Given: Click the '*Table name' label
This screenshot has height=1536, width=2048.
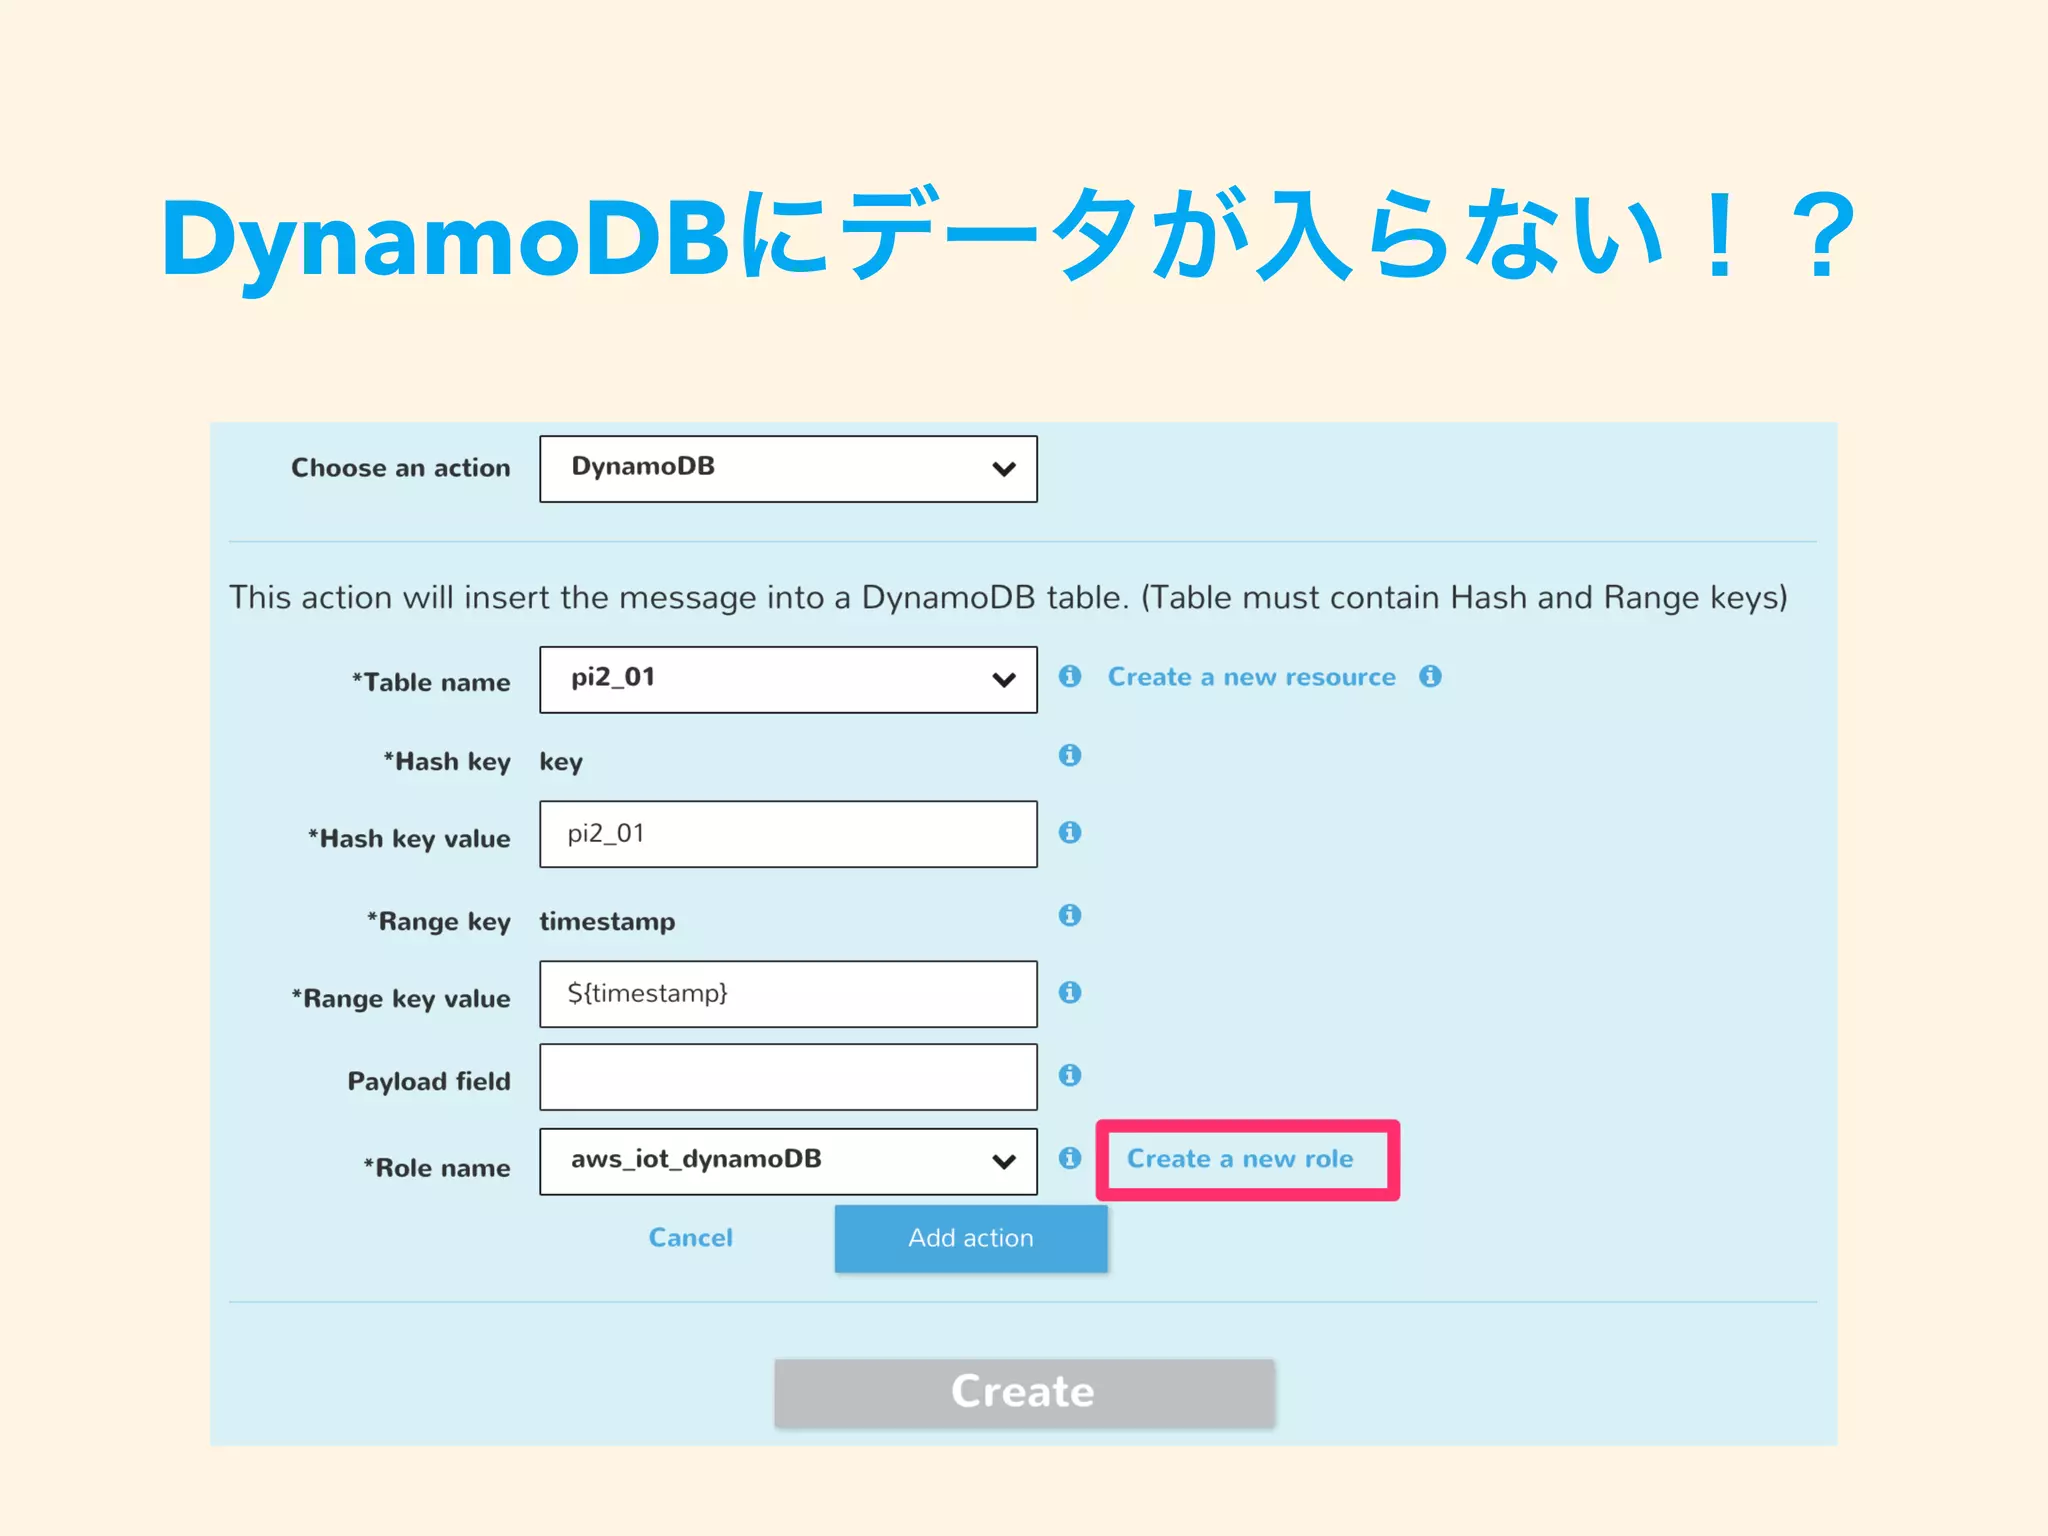Looking at the screenshot, I should pos(431,682).
